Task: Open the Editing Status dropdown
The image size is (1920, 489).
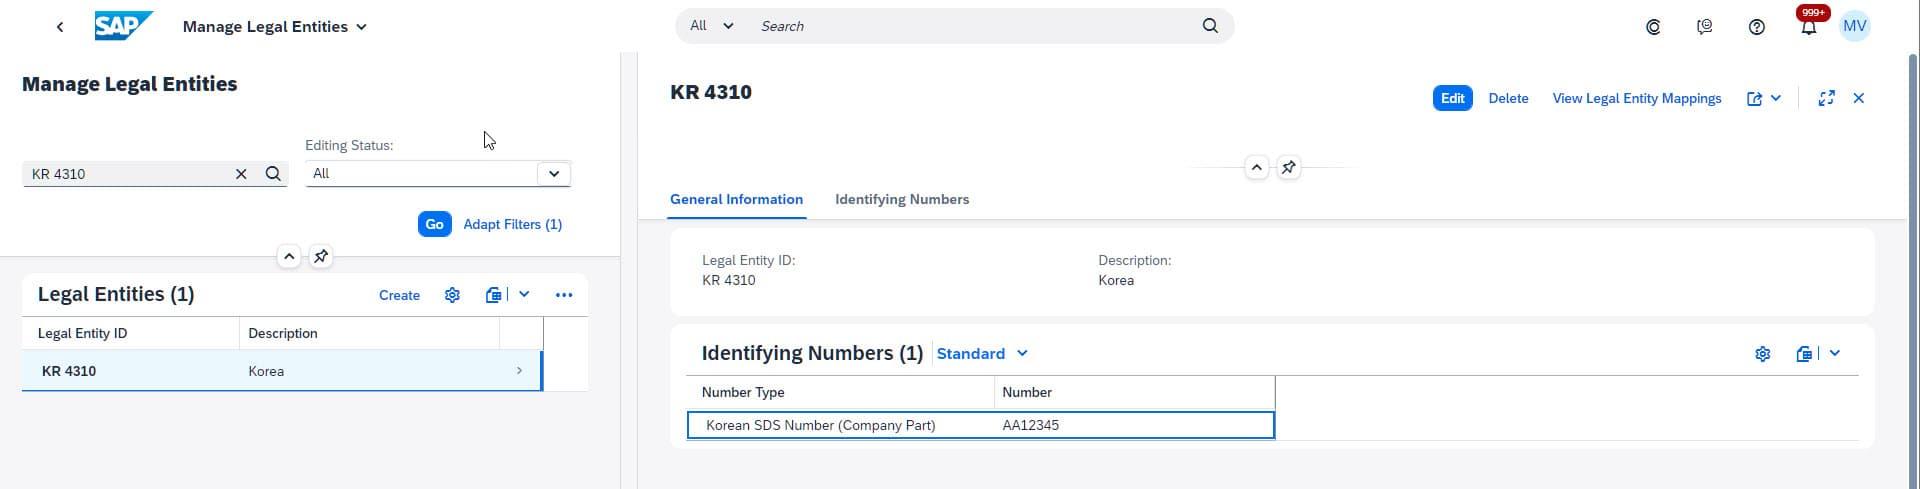Action: pos(553,174)
